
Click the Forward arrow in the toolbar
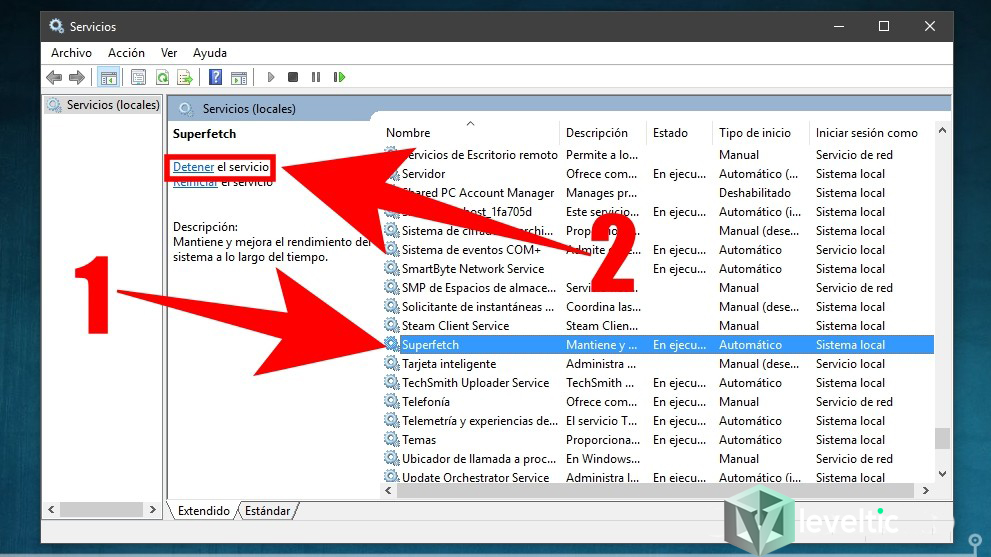click(x=77, y=77)
